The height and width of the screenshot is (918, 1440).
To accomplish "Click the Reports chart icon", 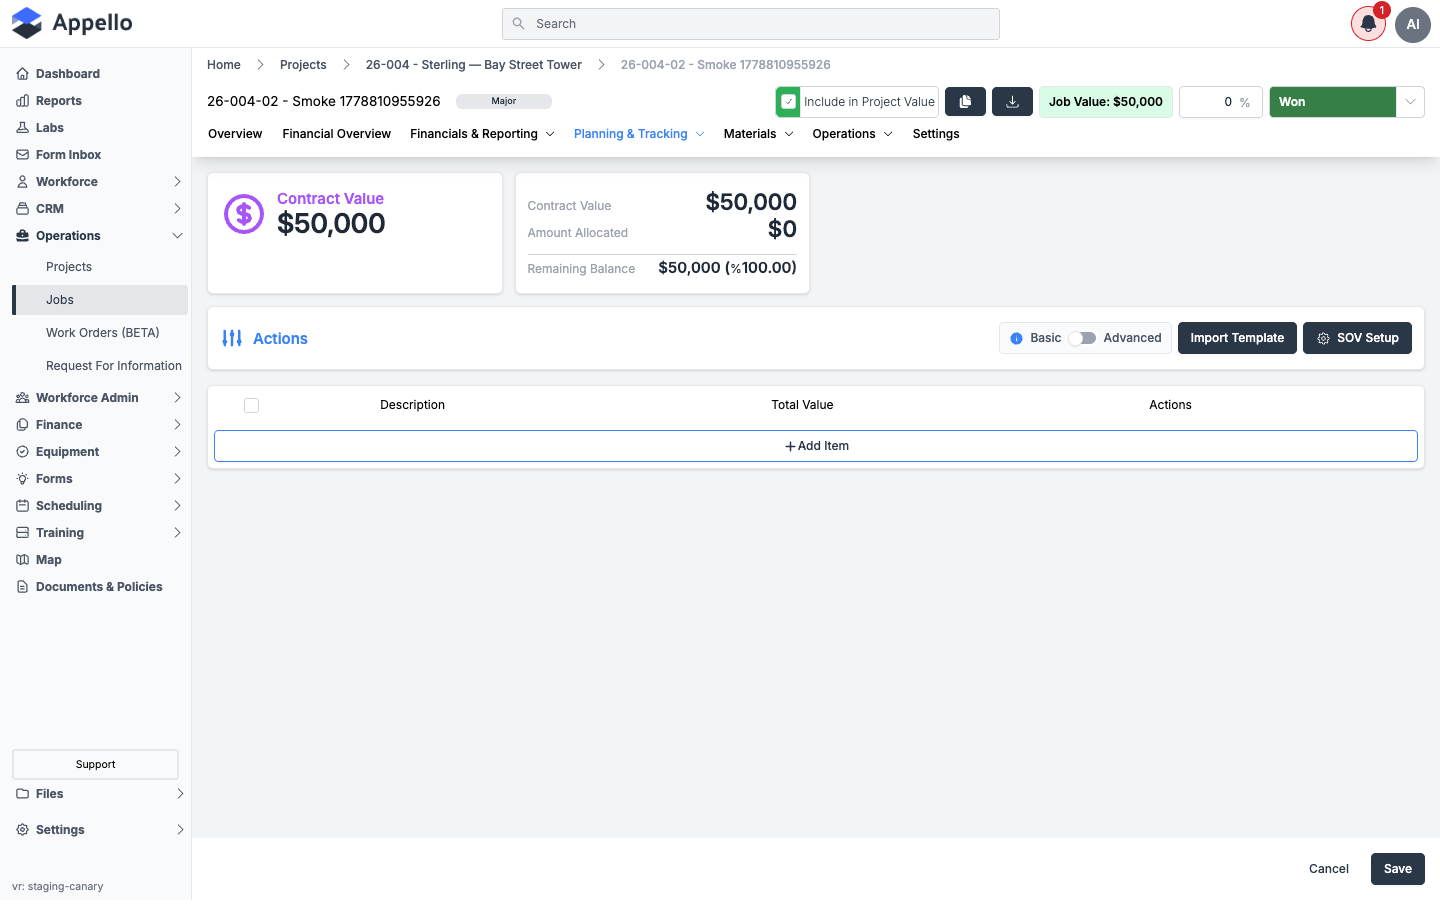I will 22,101.
